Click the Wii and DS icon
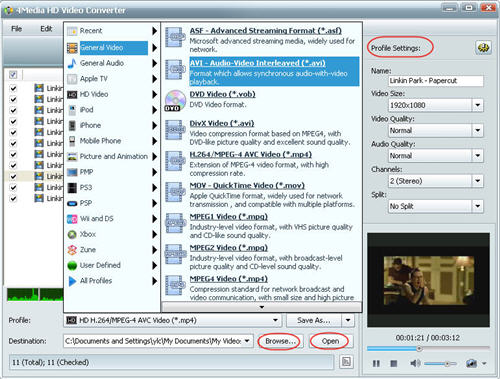This screenshot has height=379, width=500. point(72,219)
